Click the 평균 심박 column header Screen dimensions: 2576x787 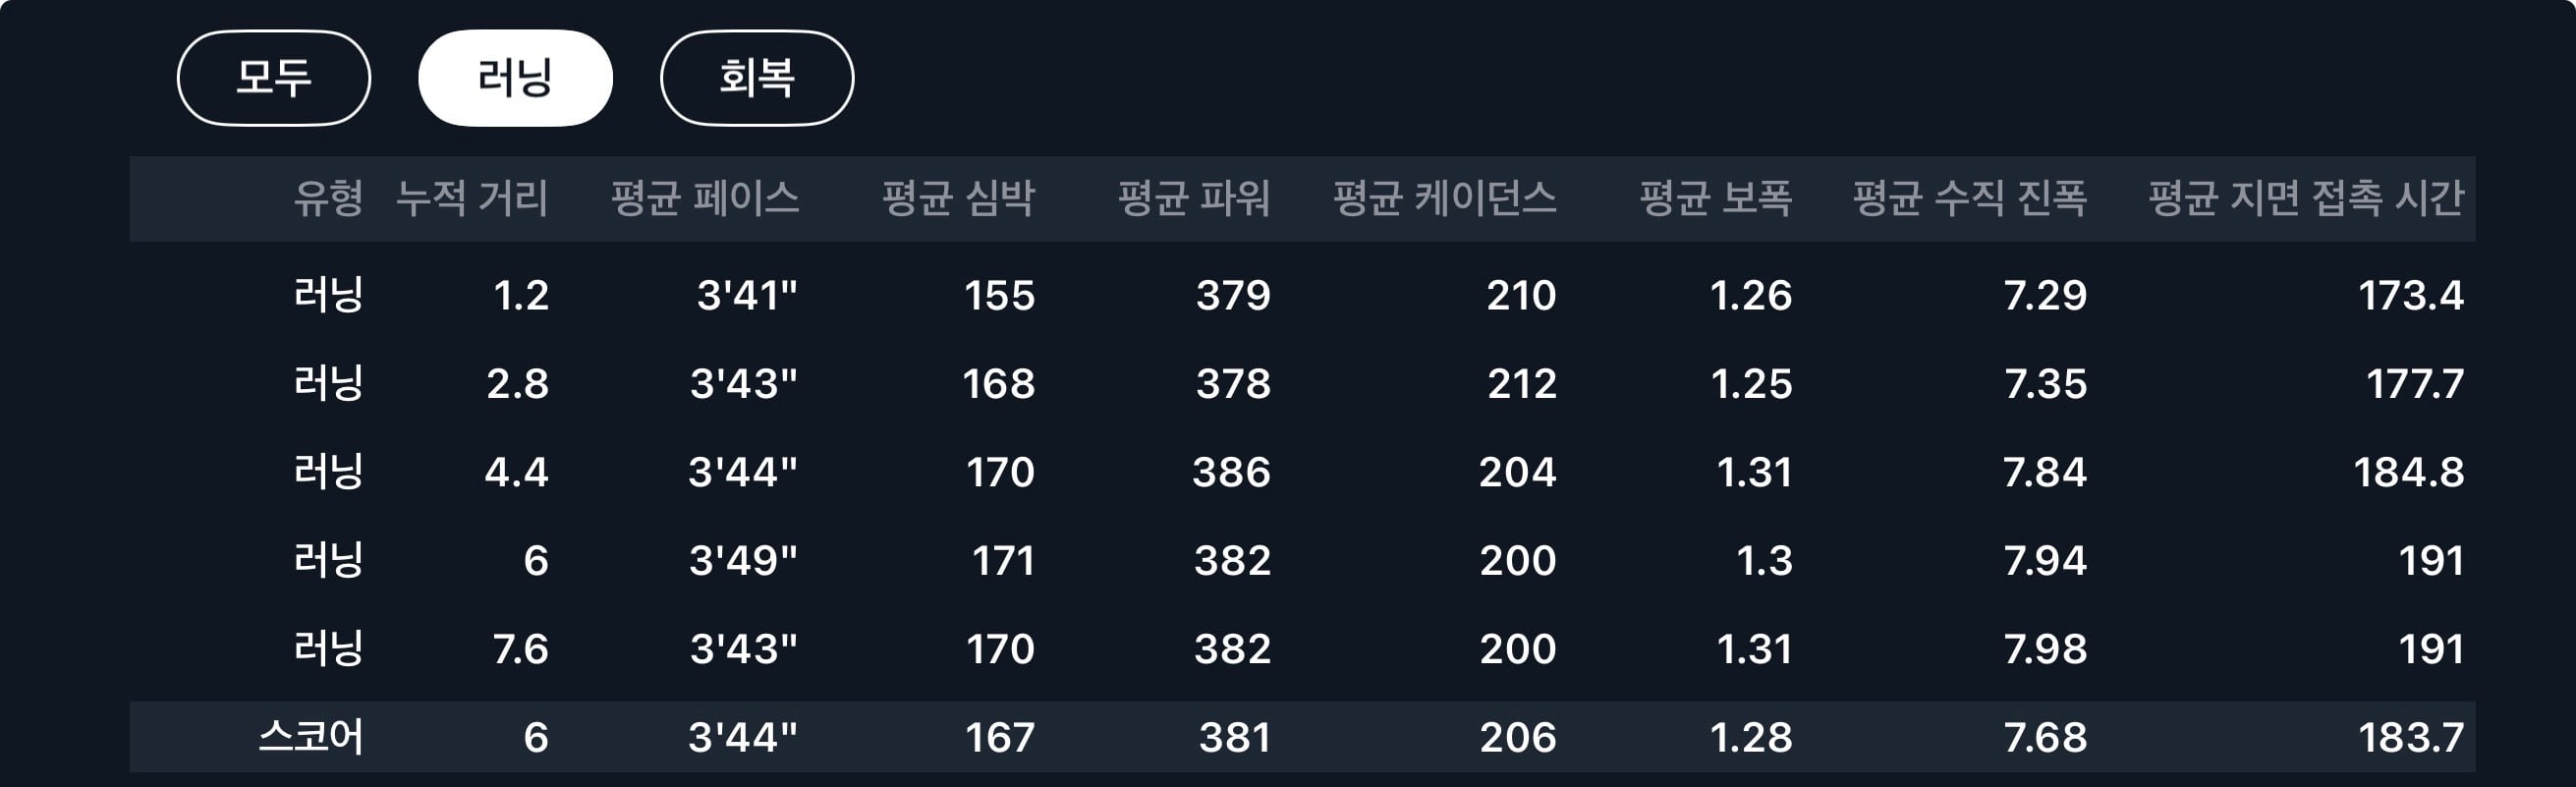click(x=958, y=198)
